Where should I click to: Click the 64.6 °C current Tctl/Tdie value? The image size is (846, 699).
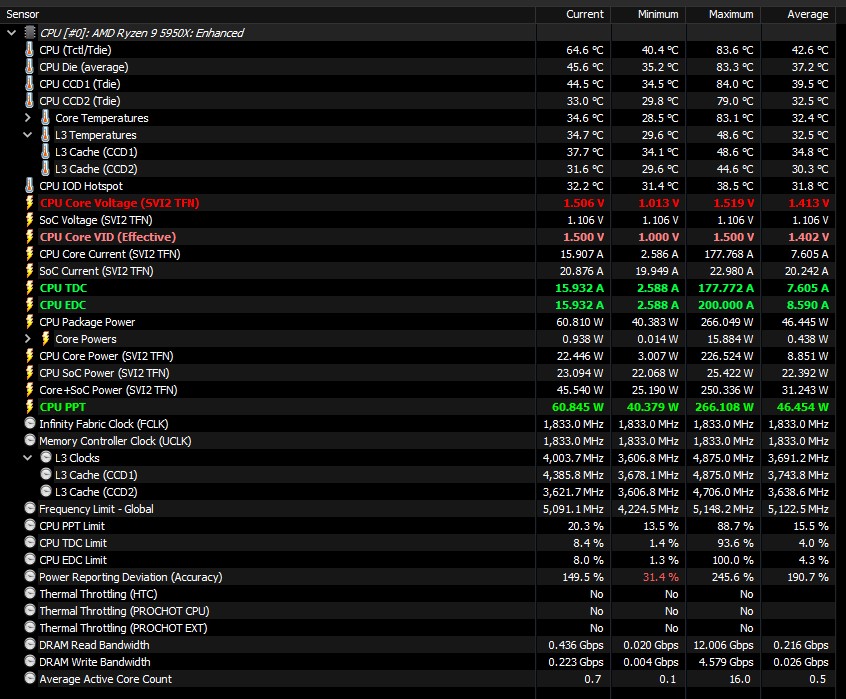click(585, 50)
